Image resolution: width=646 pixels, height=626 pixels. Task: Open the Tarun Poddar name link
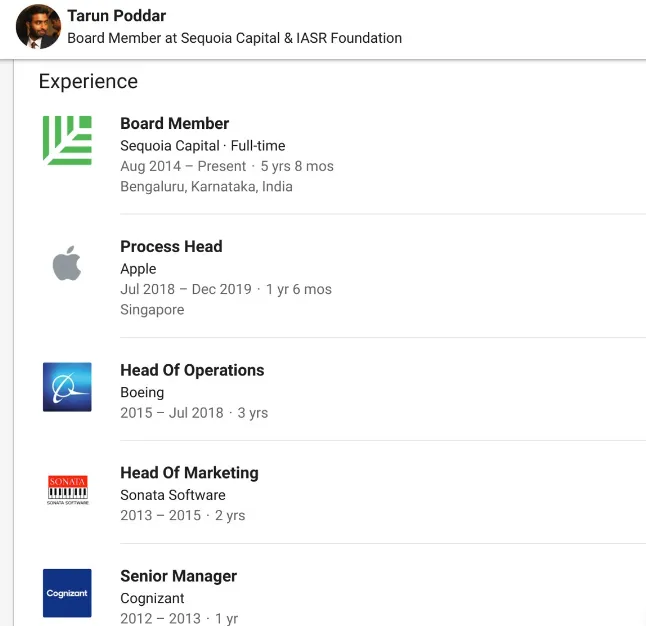tap(117, 16)
